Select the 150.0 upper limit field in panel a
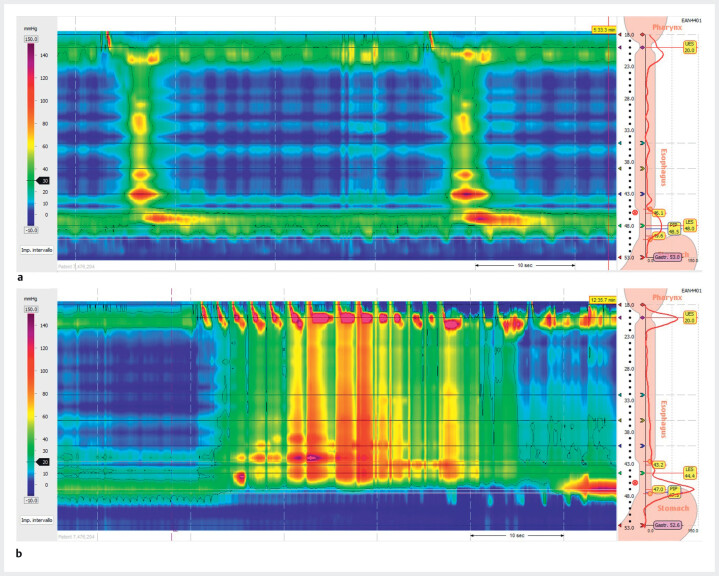The height and width of the screenshot is (576, 719). point(31,39)
